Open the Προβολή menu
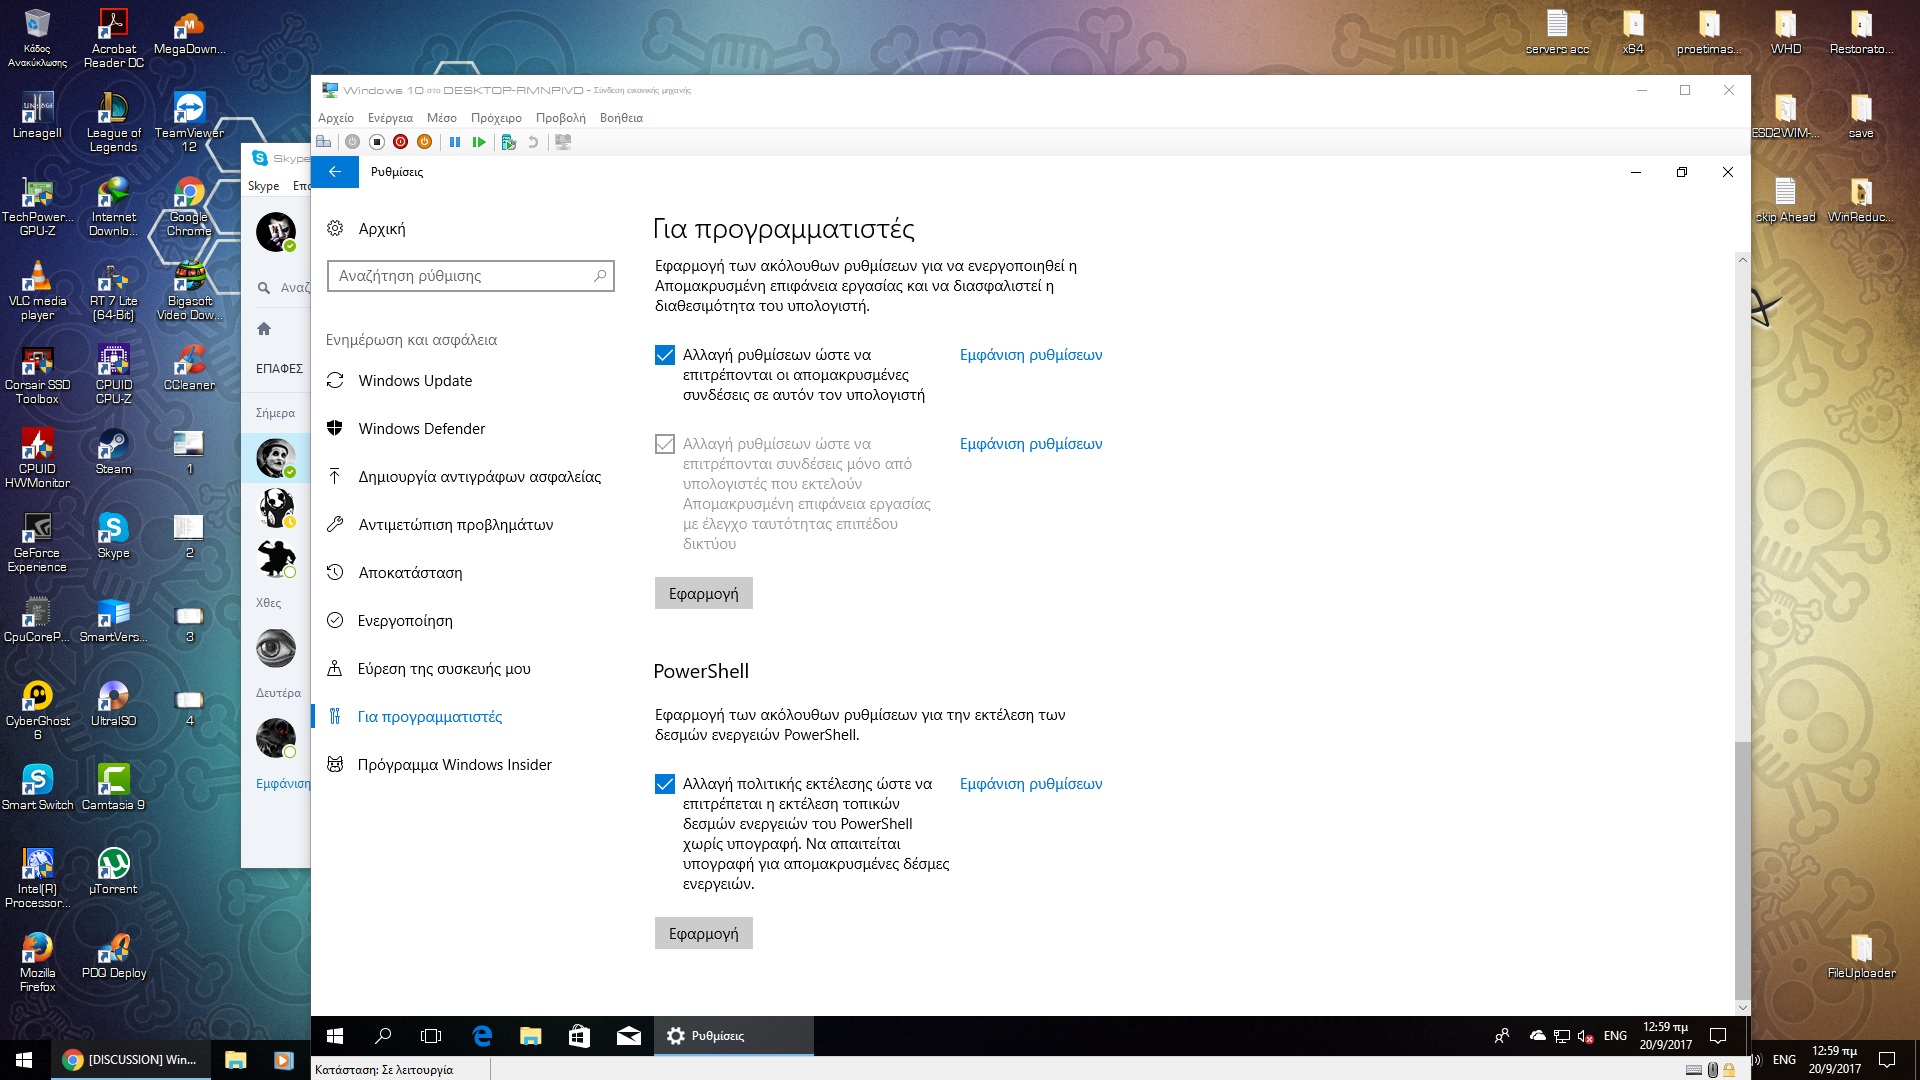 pyautogui.click(x=561, y=118)
